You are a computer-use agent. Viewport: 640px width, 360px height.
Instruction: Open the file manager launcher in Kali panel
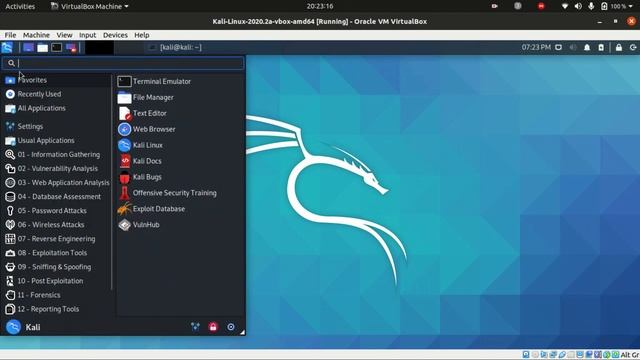[42, 48]
